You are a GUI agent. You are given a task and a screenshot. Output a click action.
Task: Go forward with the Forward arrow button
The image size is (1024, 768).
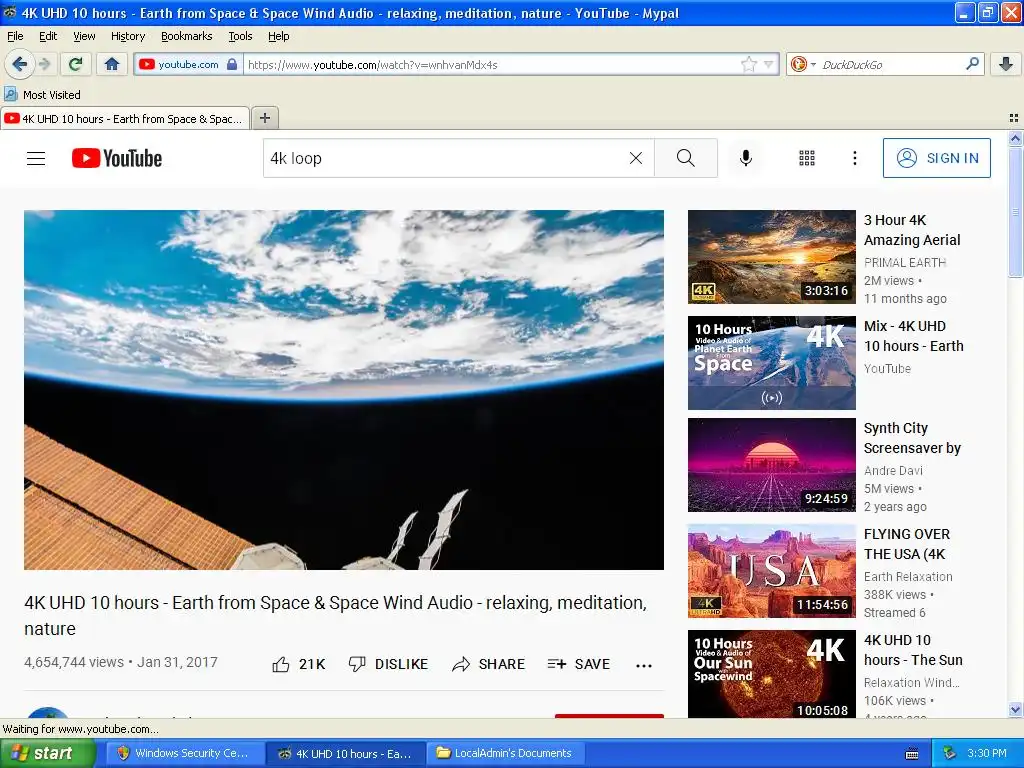click(44, 64)
